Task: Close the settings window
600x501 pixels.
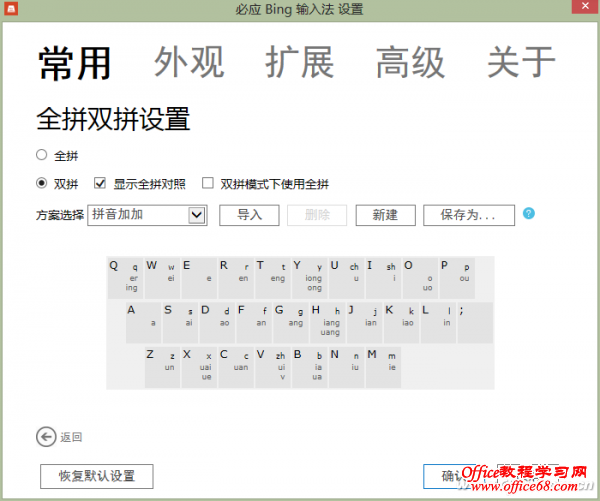Action: coord(585,7)
